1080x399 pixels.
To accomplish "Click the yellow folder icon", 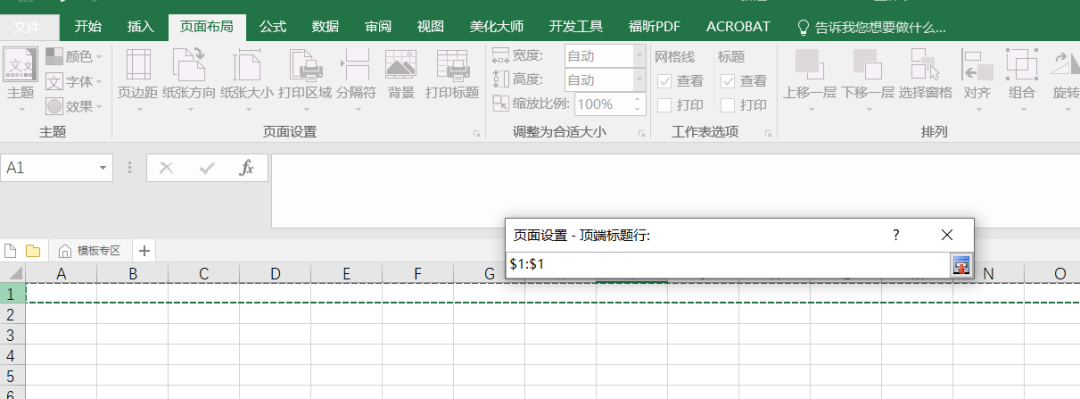I will coord(32,250).
